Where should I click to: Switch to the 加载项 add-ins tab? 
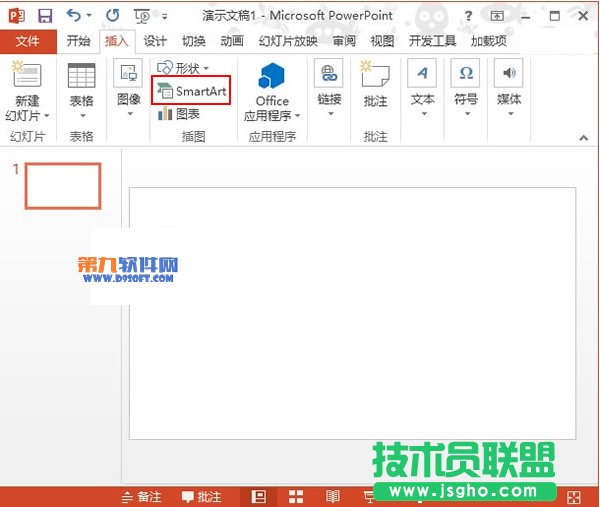489,41
